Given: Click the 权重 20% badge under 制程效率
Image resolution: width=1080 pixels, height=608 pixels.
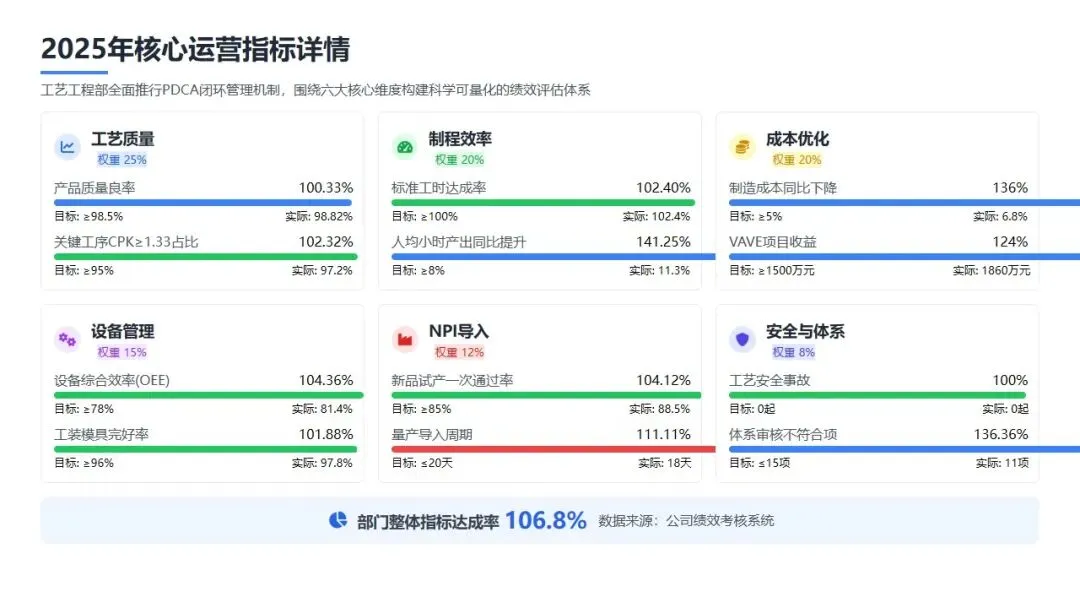Looking at the screenshot, I should coord(459,160).
